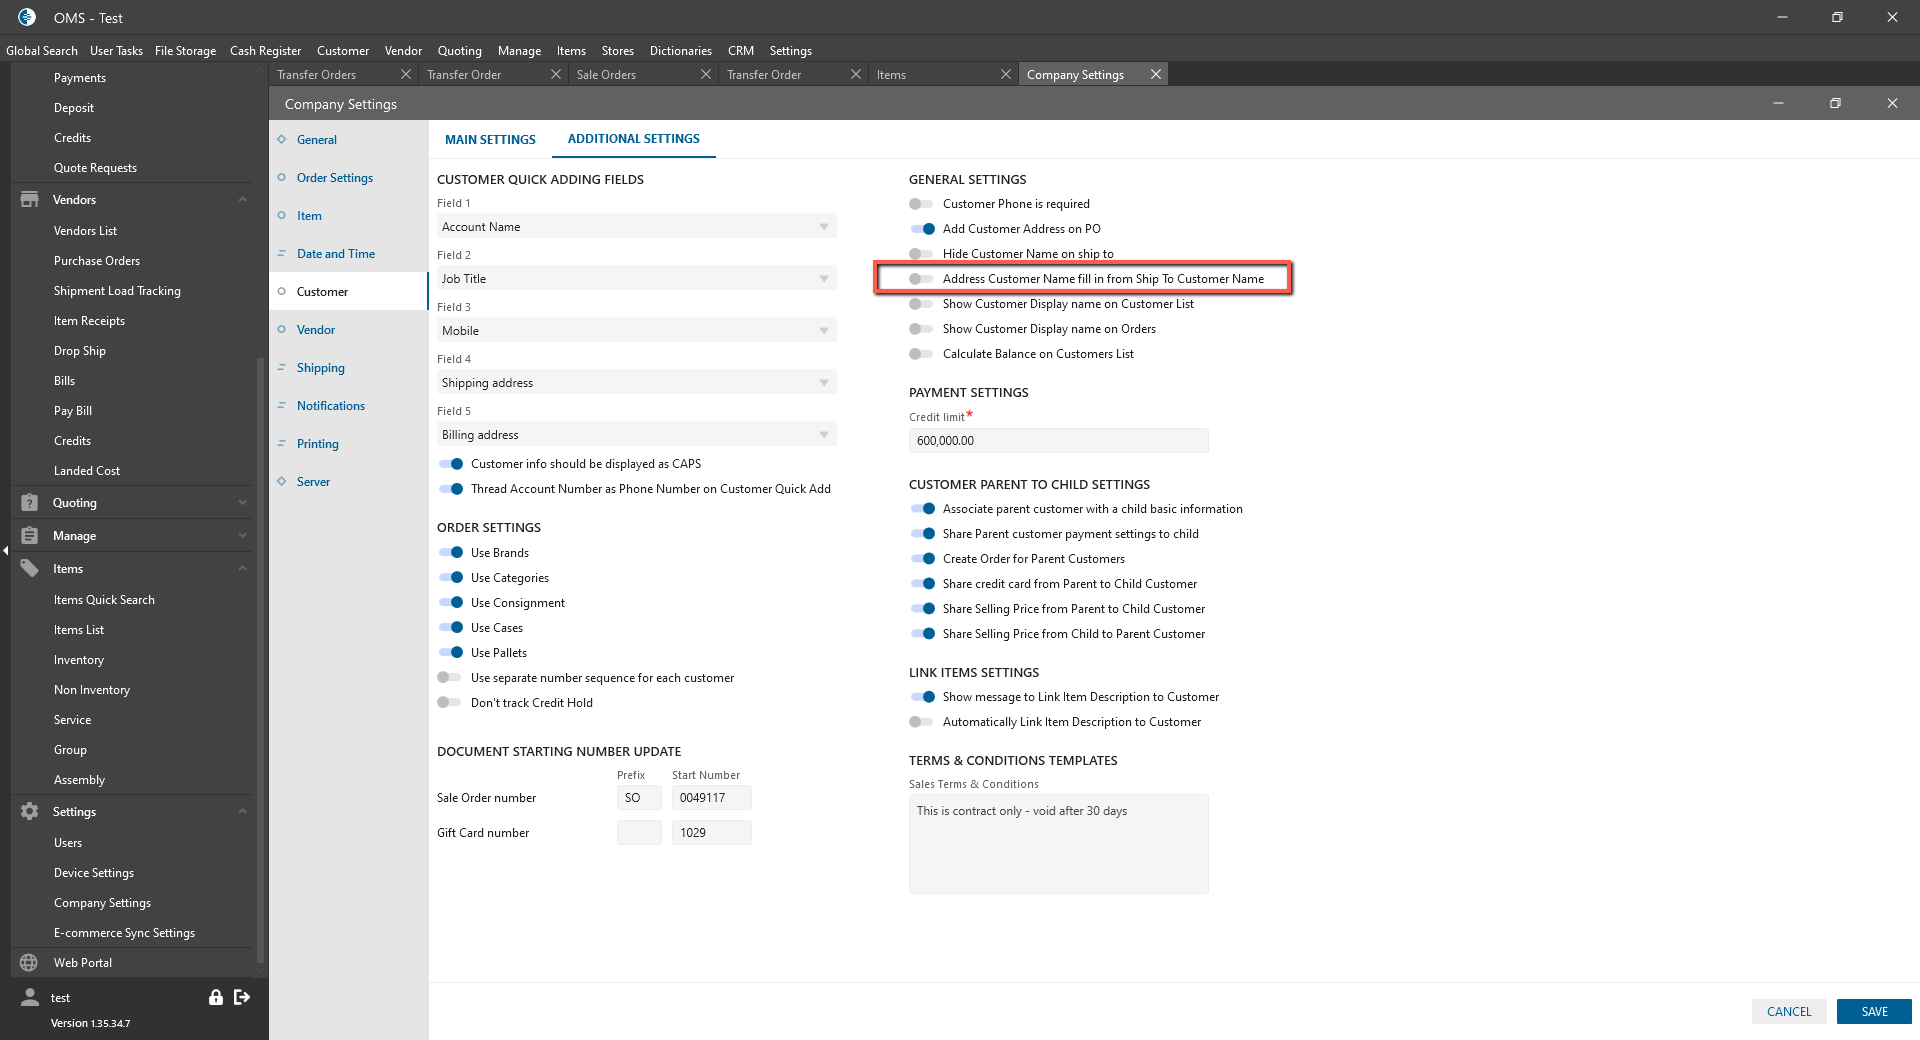Switch to the Main Settings tab
The width and height of the screenshot is (1920, 1040).
[x=490, y=140]
